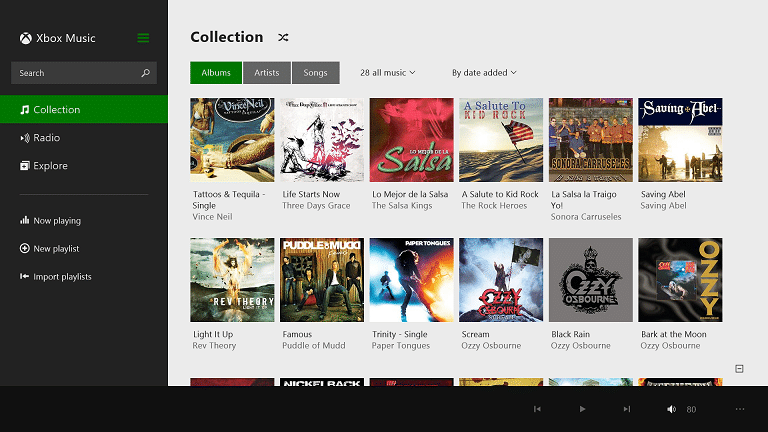This screenshot has height=432, width=768.
Task: Click the volume level value 80
Action: pyautogui.click(x=691, y=409)
